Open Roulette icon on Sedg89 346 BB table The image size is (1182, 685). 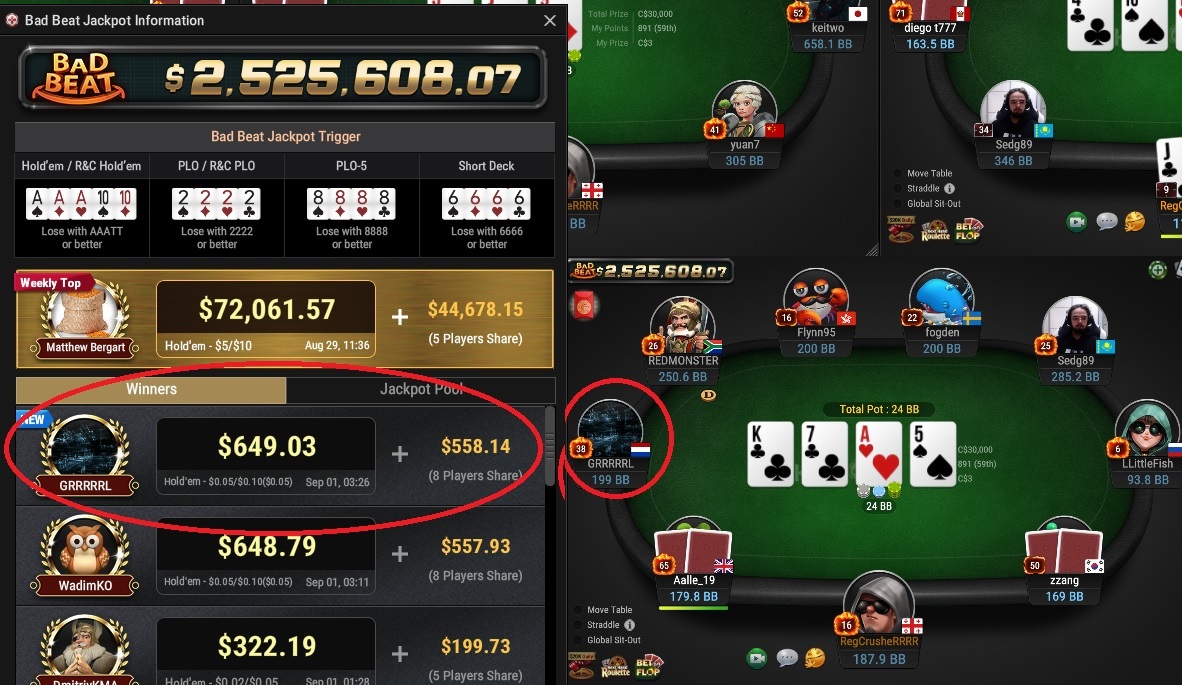pos(934,230)
